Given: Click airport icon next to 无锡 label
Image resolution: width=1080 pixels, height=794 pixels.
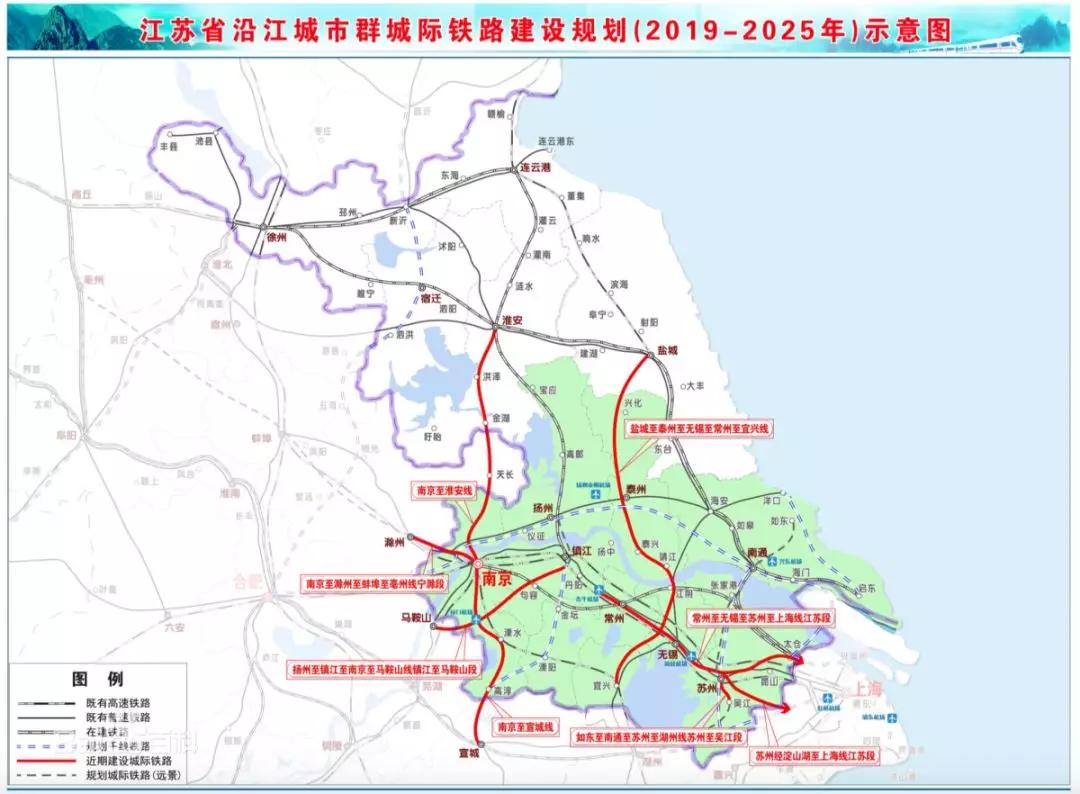Looking at the screenshot, I should click(x=691, y=656).
